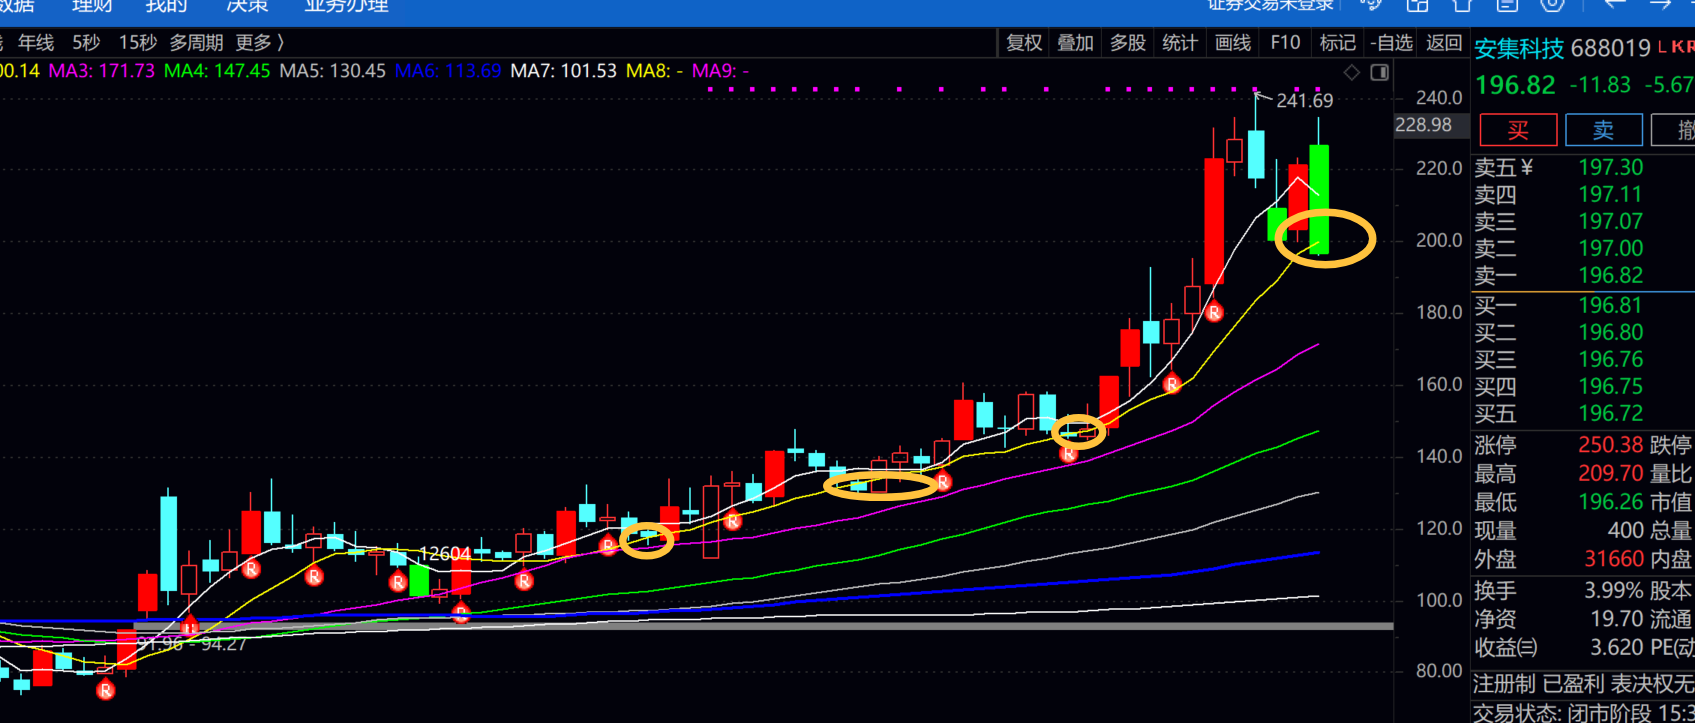Click the 返回 return button
This screenshot has height=723, width=1695.
pyautogui.click(x=1443, y=43)
